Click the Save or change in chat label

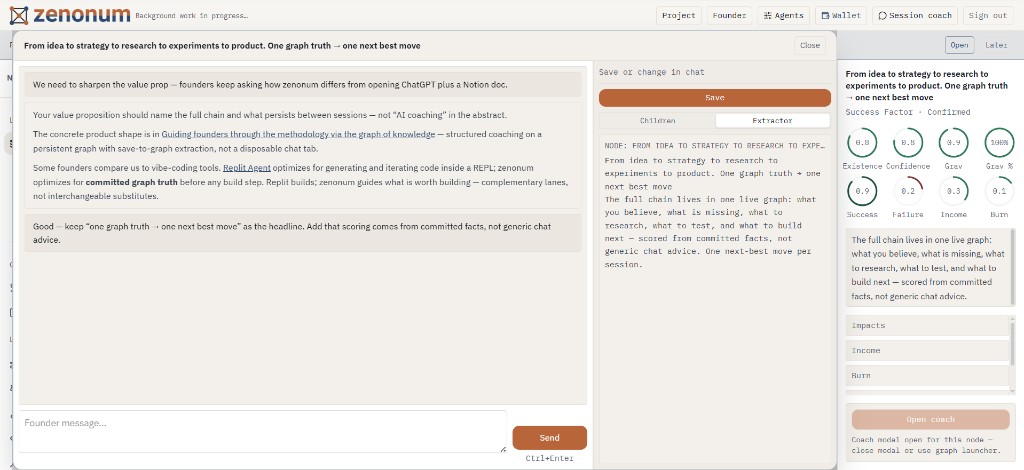(x=652, y=72)
